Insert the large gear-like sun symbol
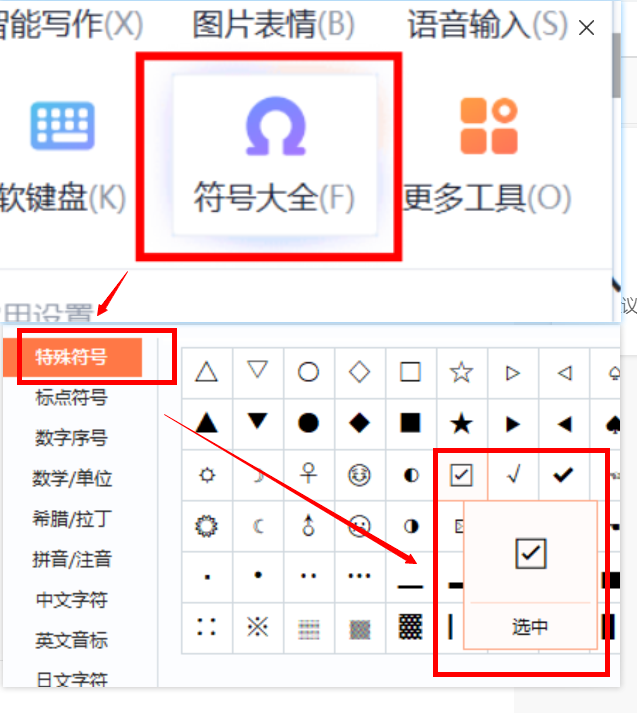 point(207,527)
